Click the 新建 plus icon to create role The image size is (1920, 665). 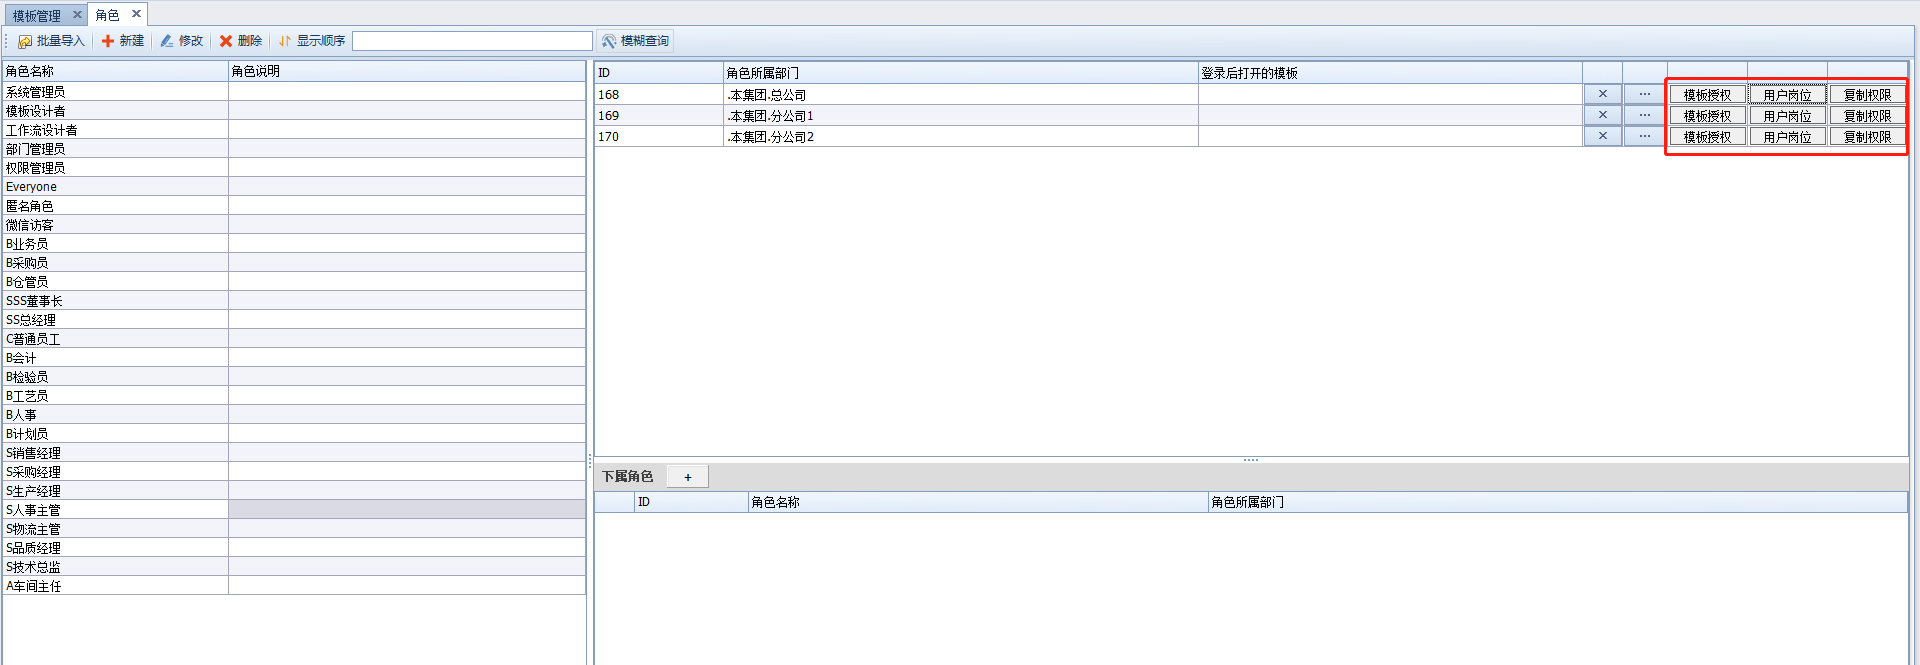point(108,41)
